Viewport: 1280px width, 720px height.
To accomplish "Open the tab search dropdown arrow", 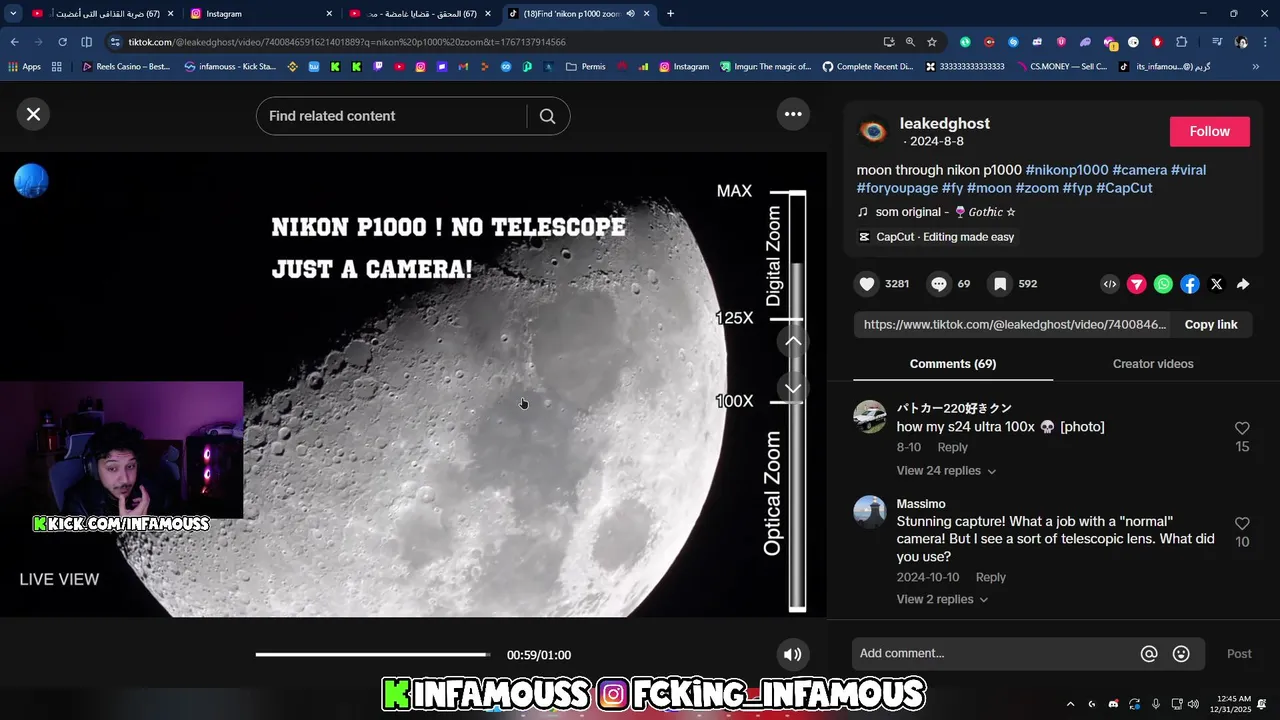I will (13, 14).
